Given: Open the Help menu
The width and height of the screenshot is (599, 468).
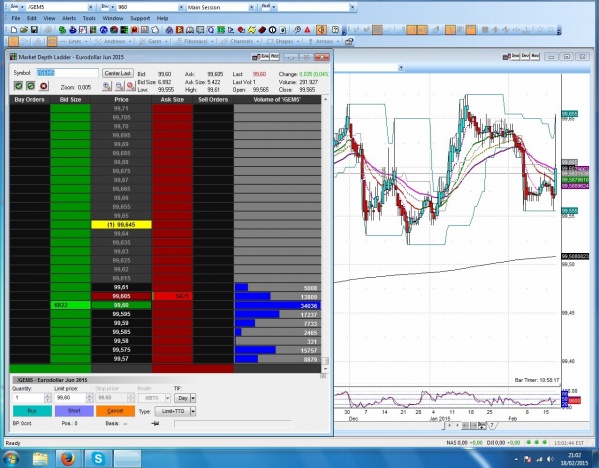Looking at the screenshot, I should pyautogui.click(x=162, y=18).
